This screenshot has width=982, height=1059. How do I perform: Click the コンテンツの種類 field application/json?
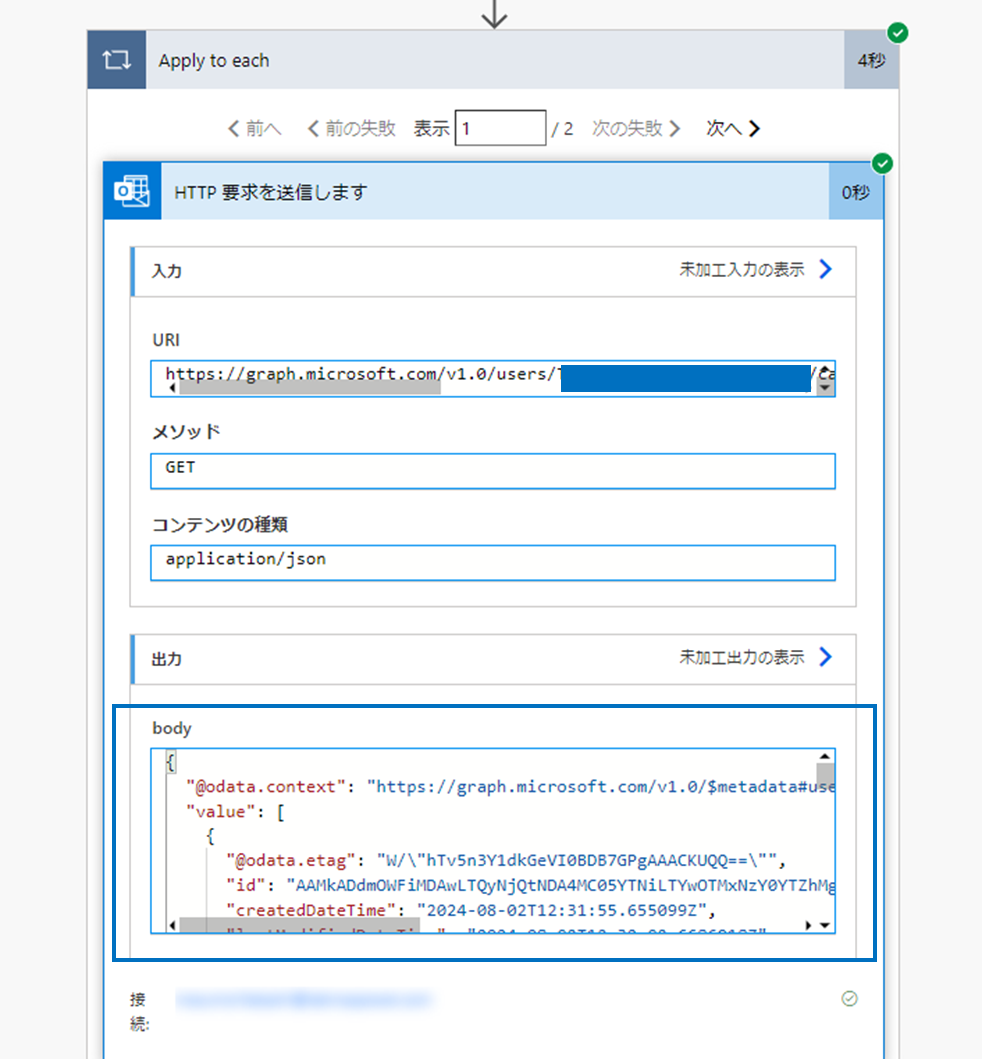[492, 563]
